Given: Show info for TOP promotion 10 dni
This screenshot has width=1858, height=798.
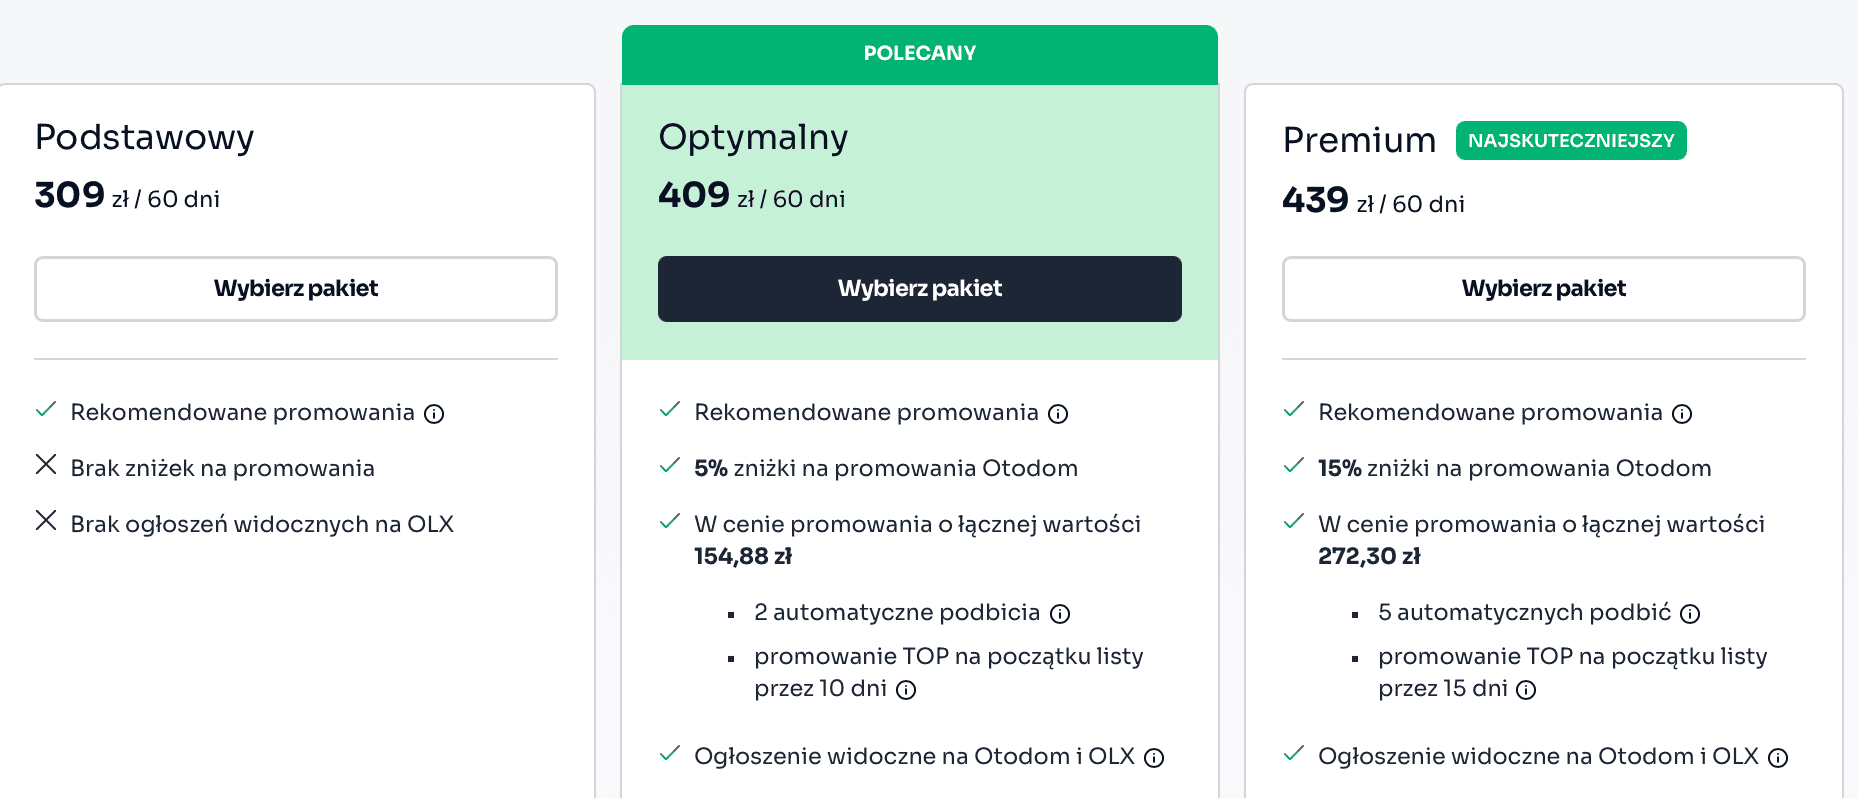Looking at the screenshot, I should pyautogui.click(x=906, y=690).
